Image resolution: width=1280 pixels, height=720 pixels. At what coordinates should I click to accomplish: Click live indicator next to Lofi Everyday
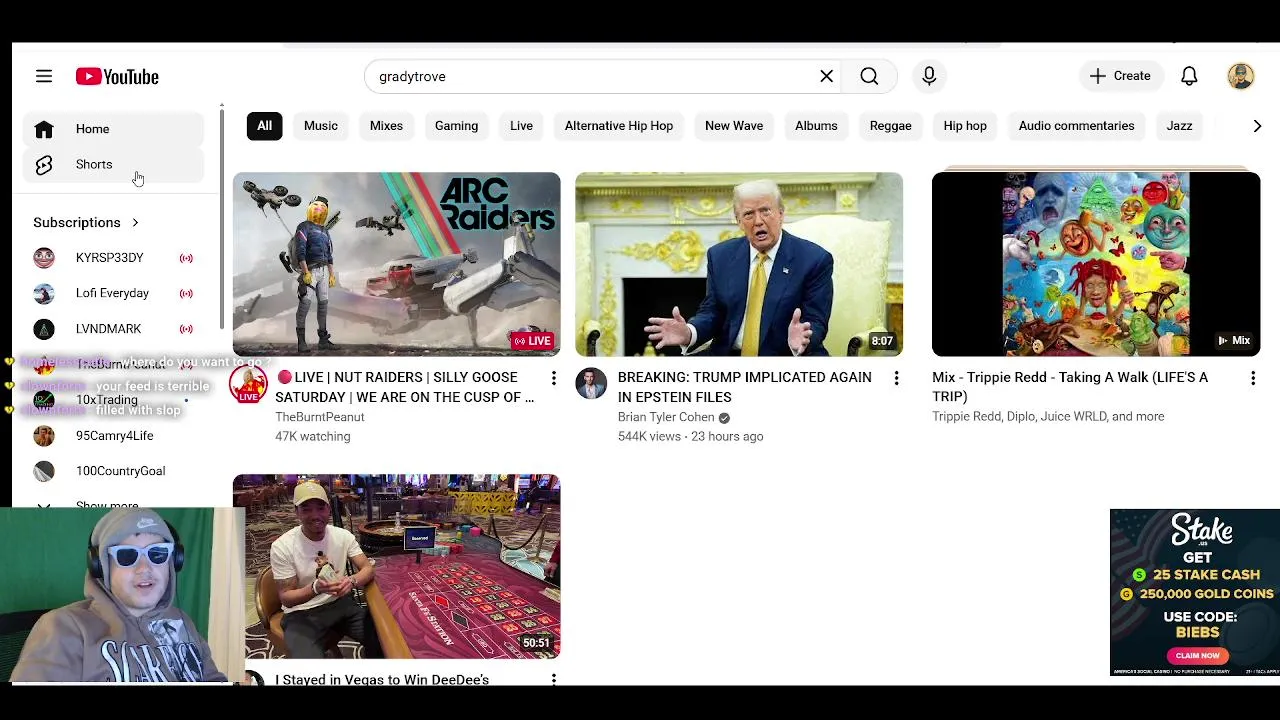coord(186,293)
